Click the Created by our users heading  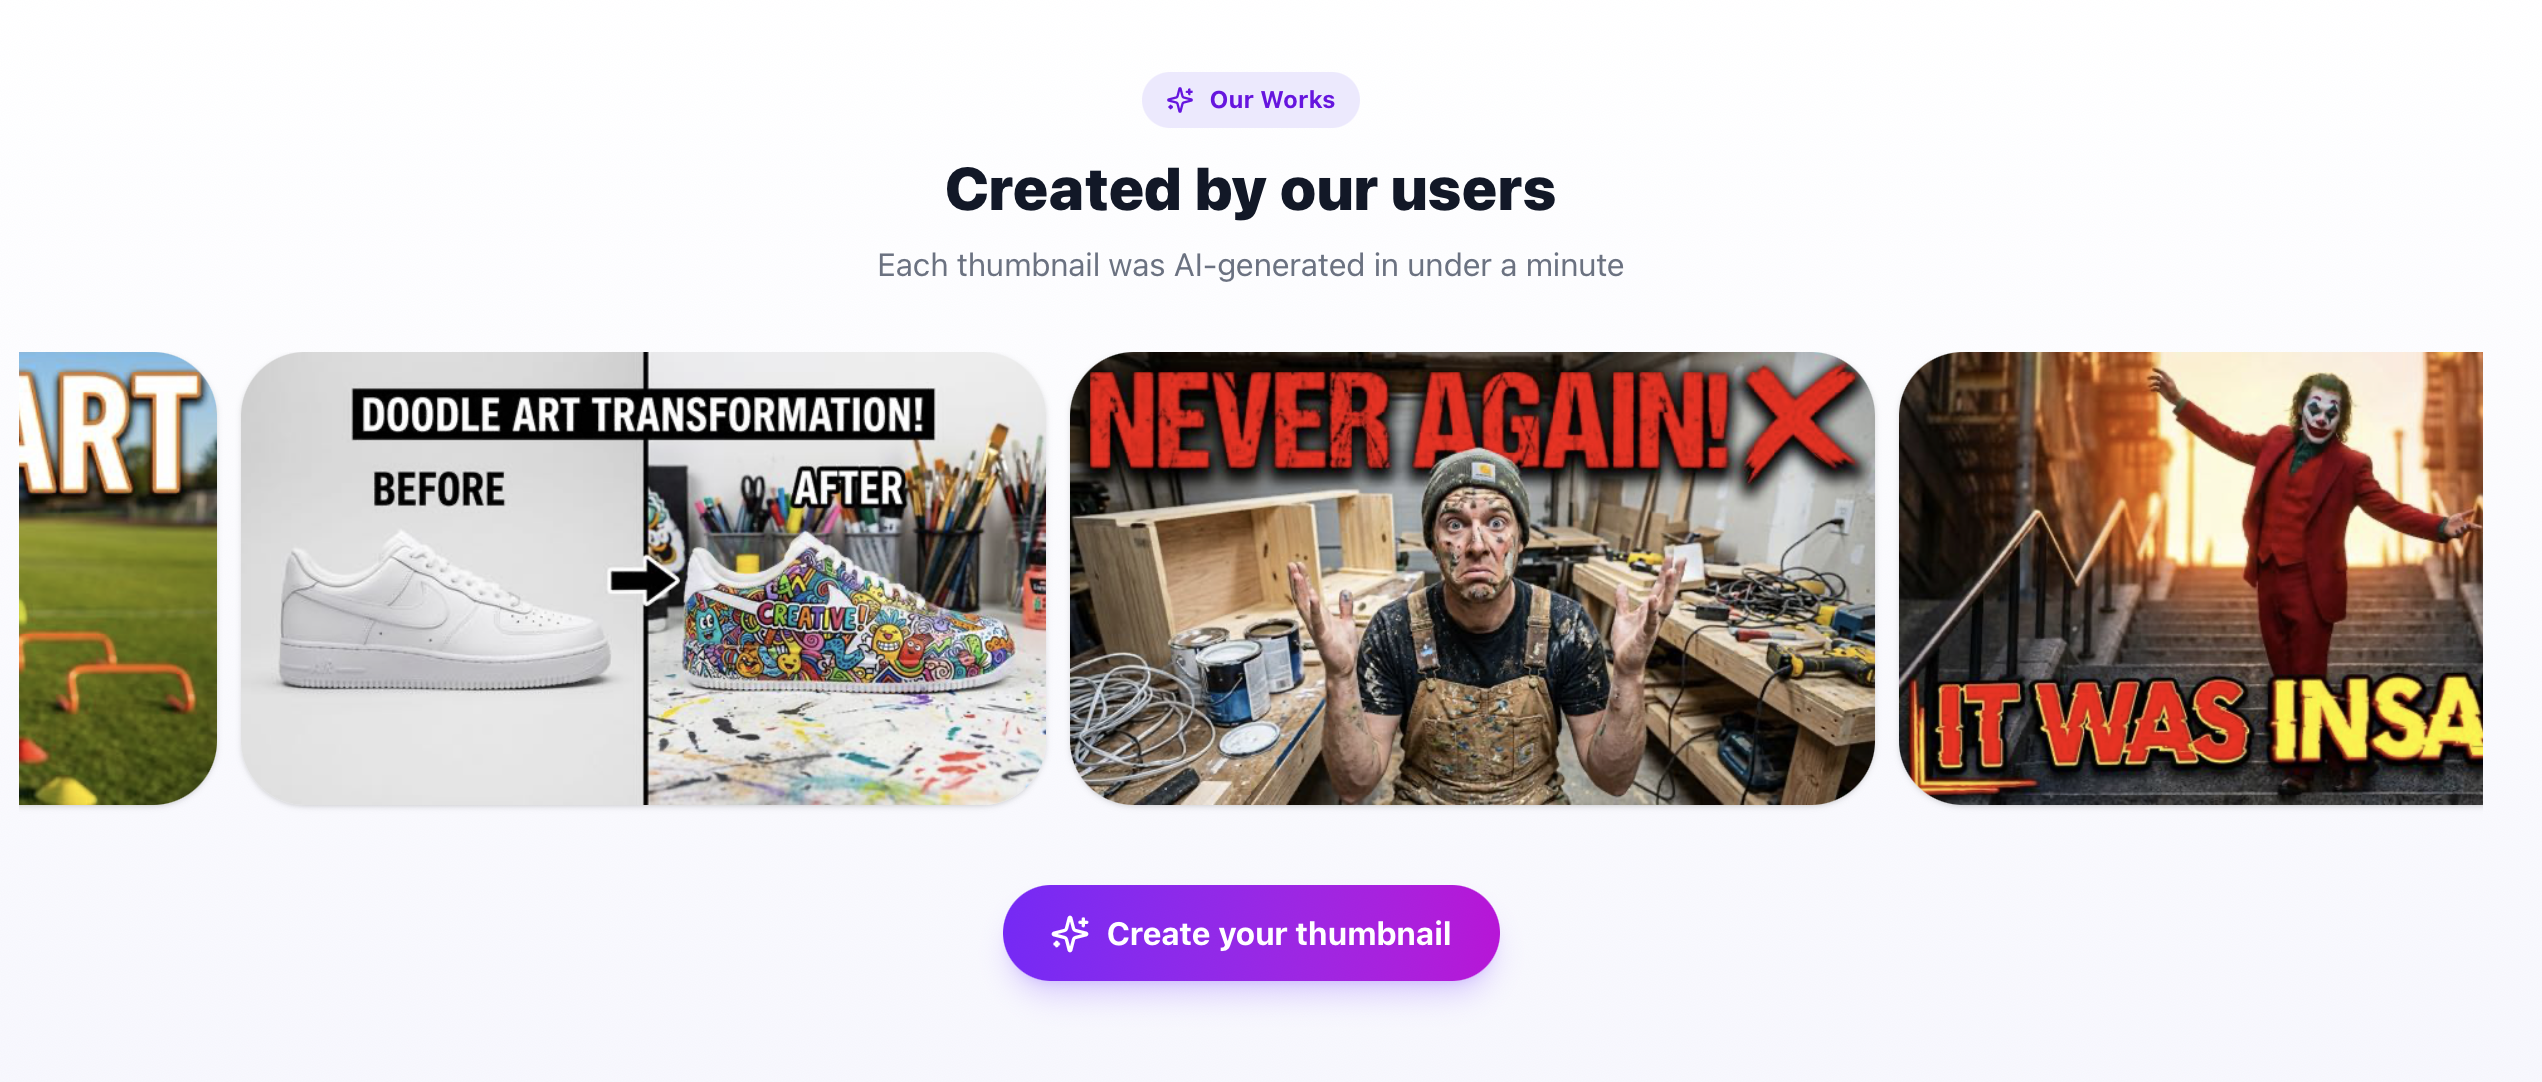(1250, 190)
